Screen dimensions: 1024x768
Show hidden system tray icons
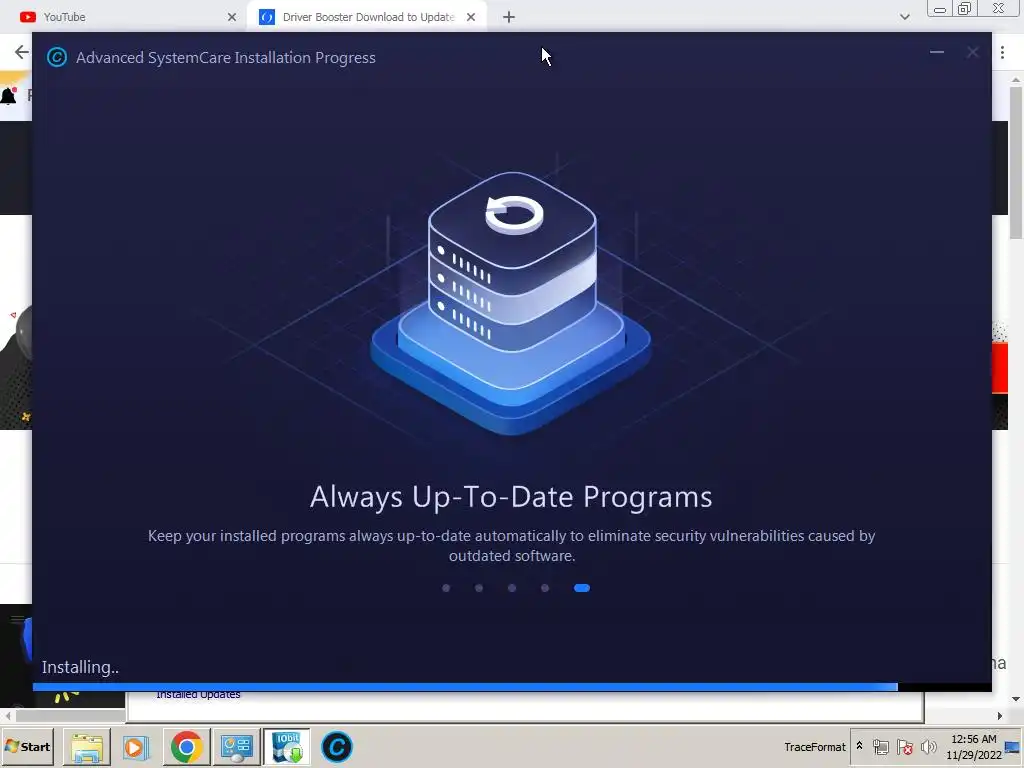(x=859, y=746)
